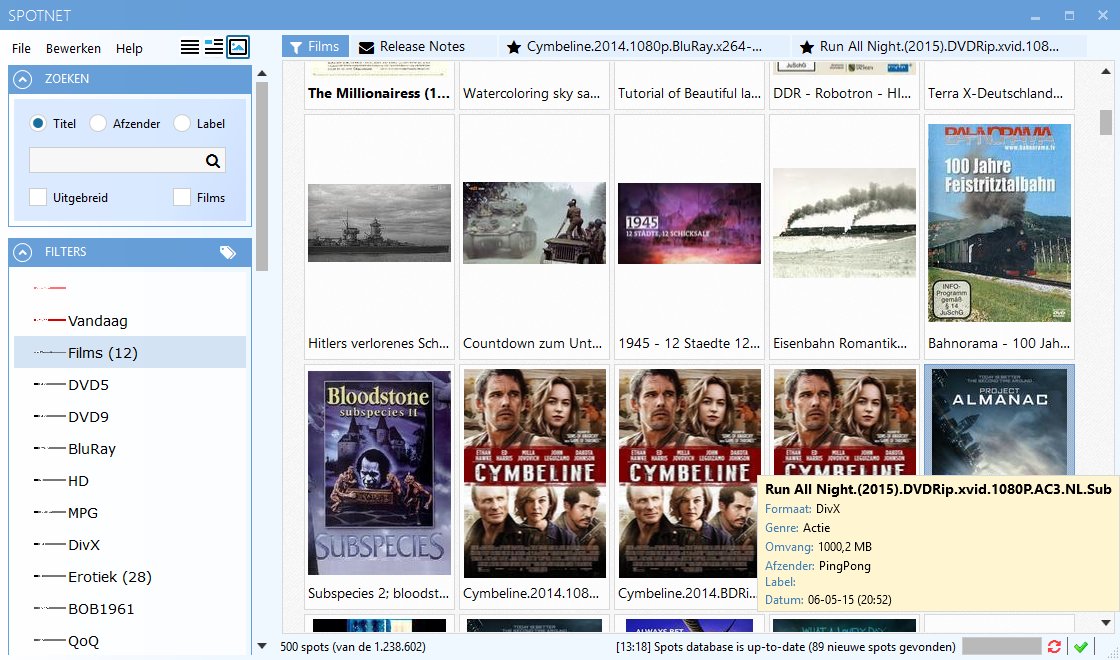Select the Label radio button
The width and height of the screenshot is (1120, 660).
pos(182,124)
